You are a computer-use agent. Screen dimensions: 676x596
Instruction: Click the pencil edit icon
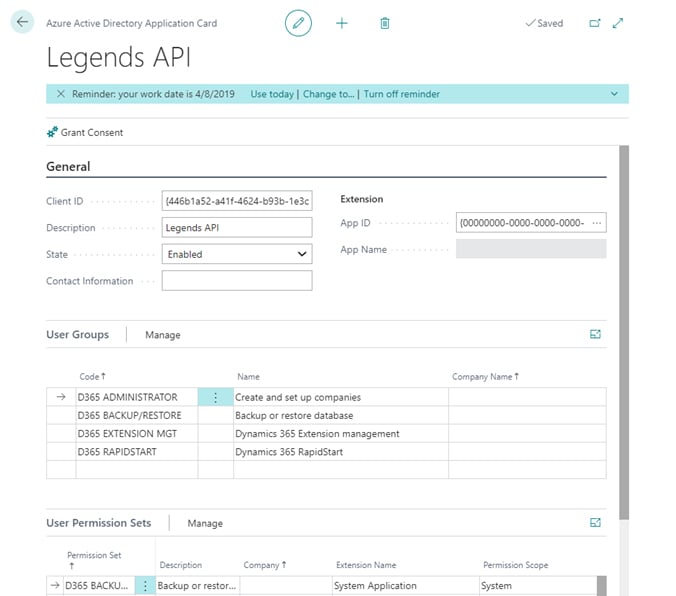click(298, 23)
